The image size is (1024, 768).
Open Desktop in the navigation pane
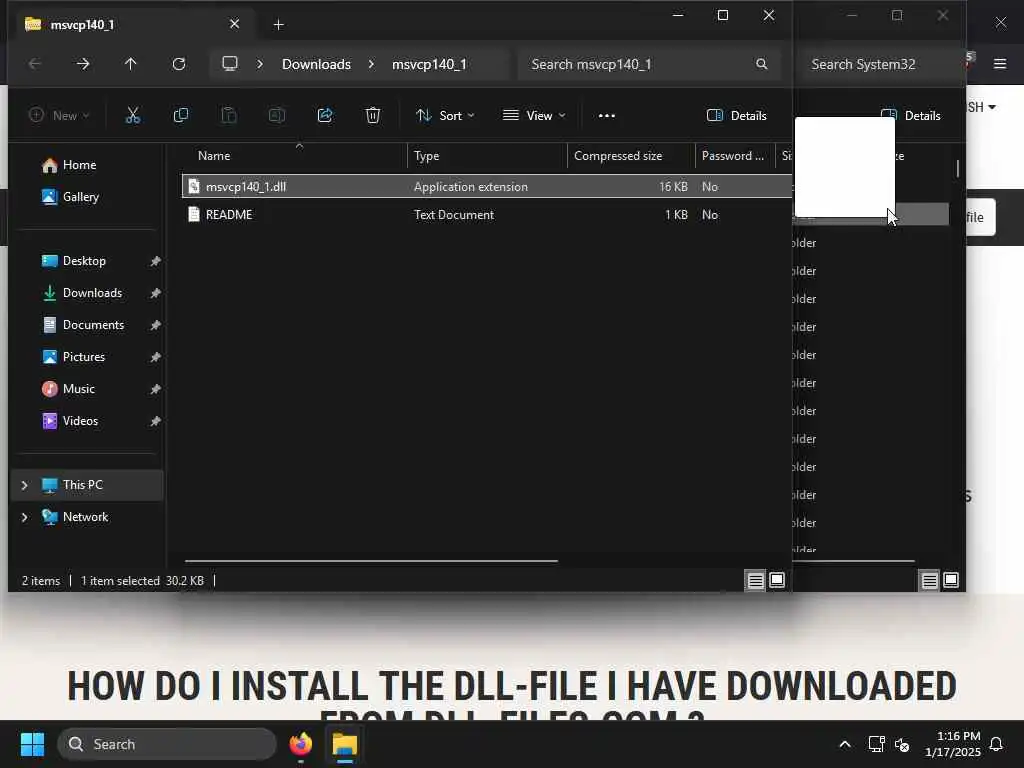84,261
